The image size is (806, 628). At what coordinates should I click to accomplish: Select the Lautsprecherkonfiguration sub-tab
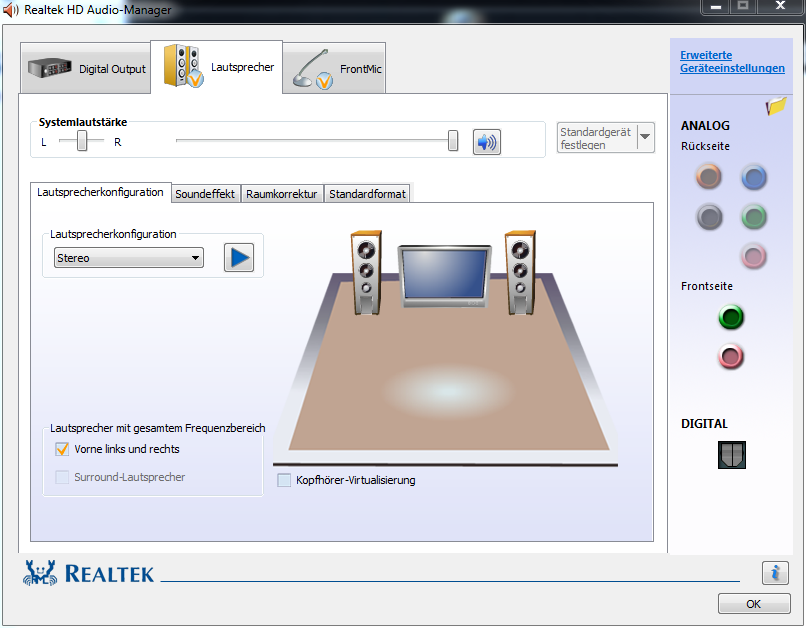pyautogui.click(x=100, y=192)
